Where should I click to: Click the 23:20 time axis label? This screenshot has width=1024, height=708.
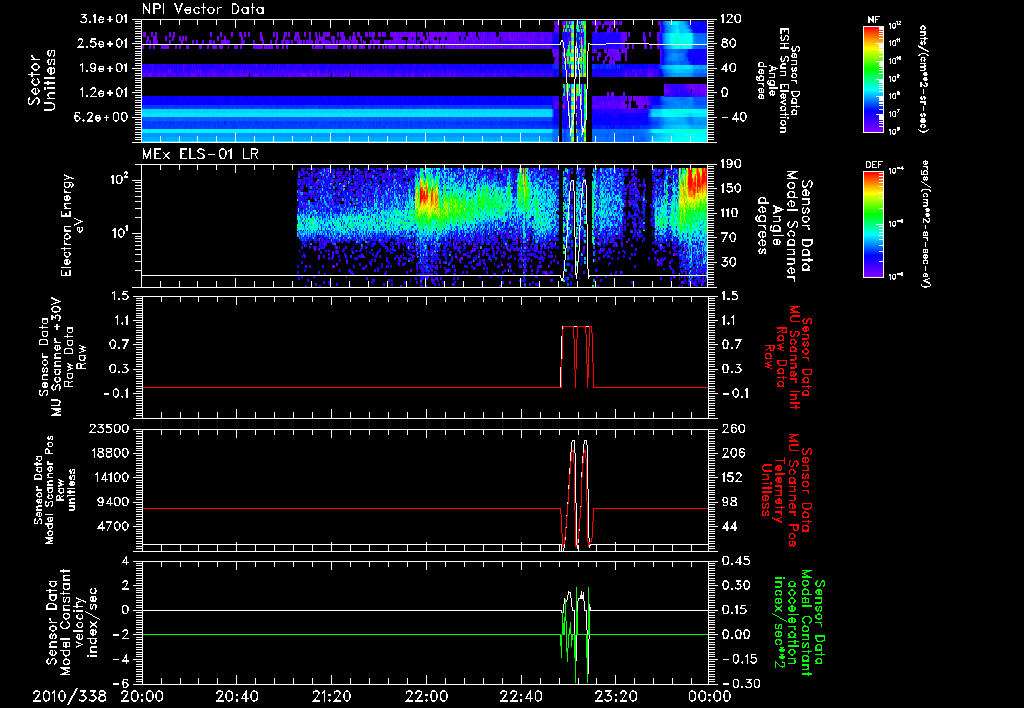pos(616,696)
